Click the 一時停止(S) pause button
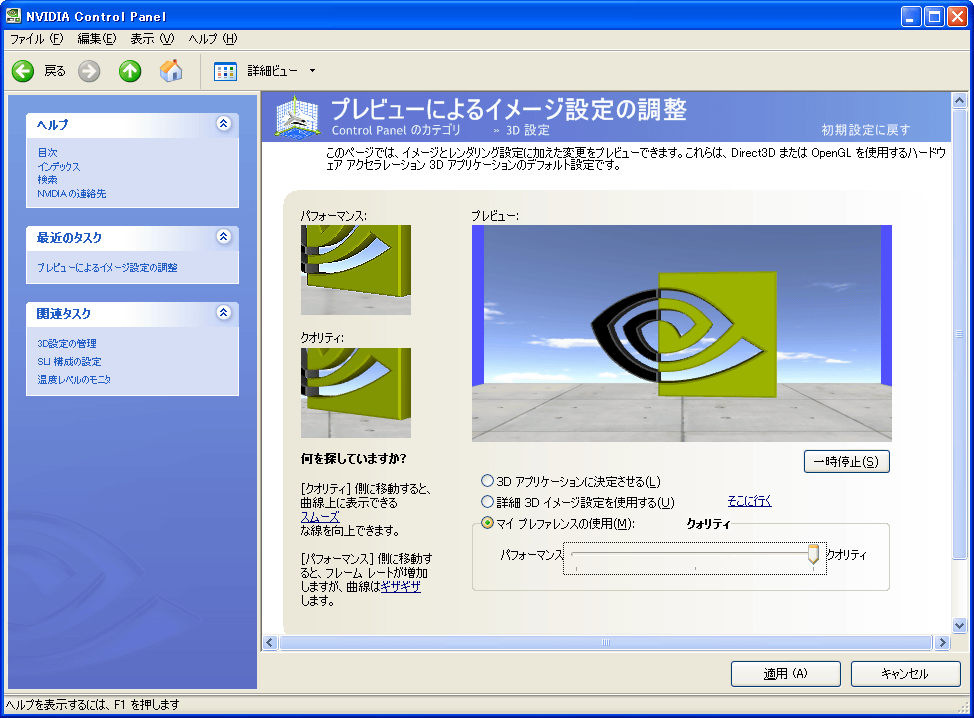The width and height of the screenshot is (974, 718). [847, 461]
